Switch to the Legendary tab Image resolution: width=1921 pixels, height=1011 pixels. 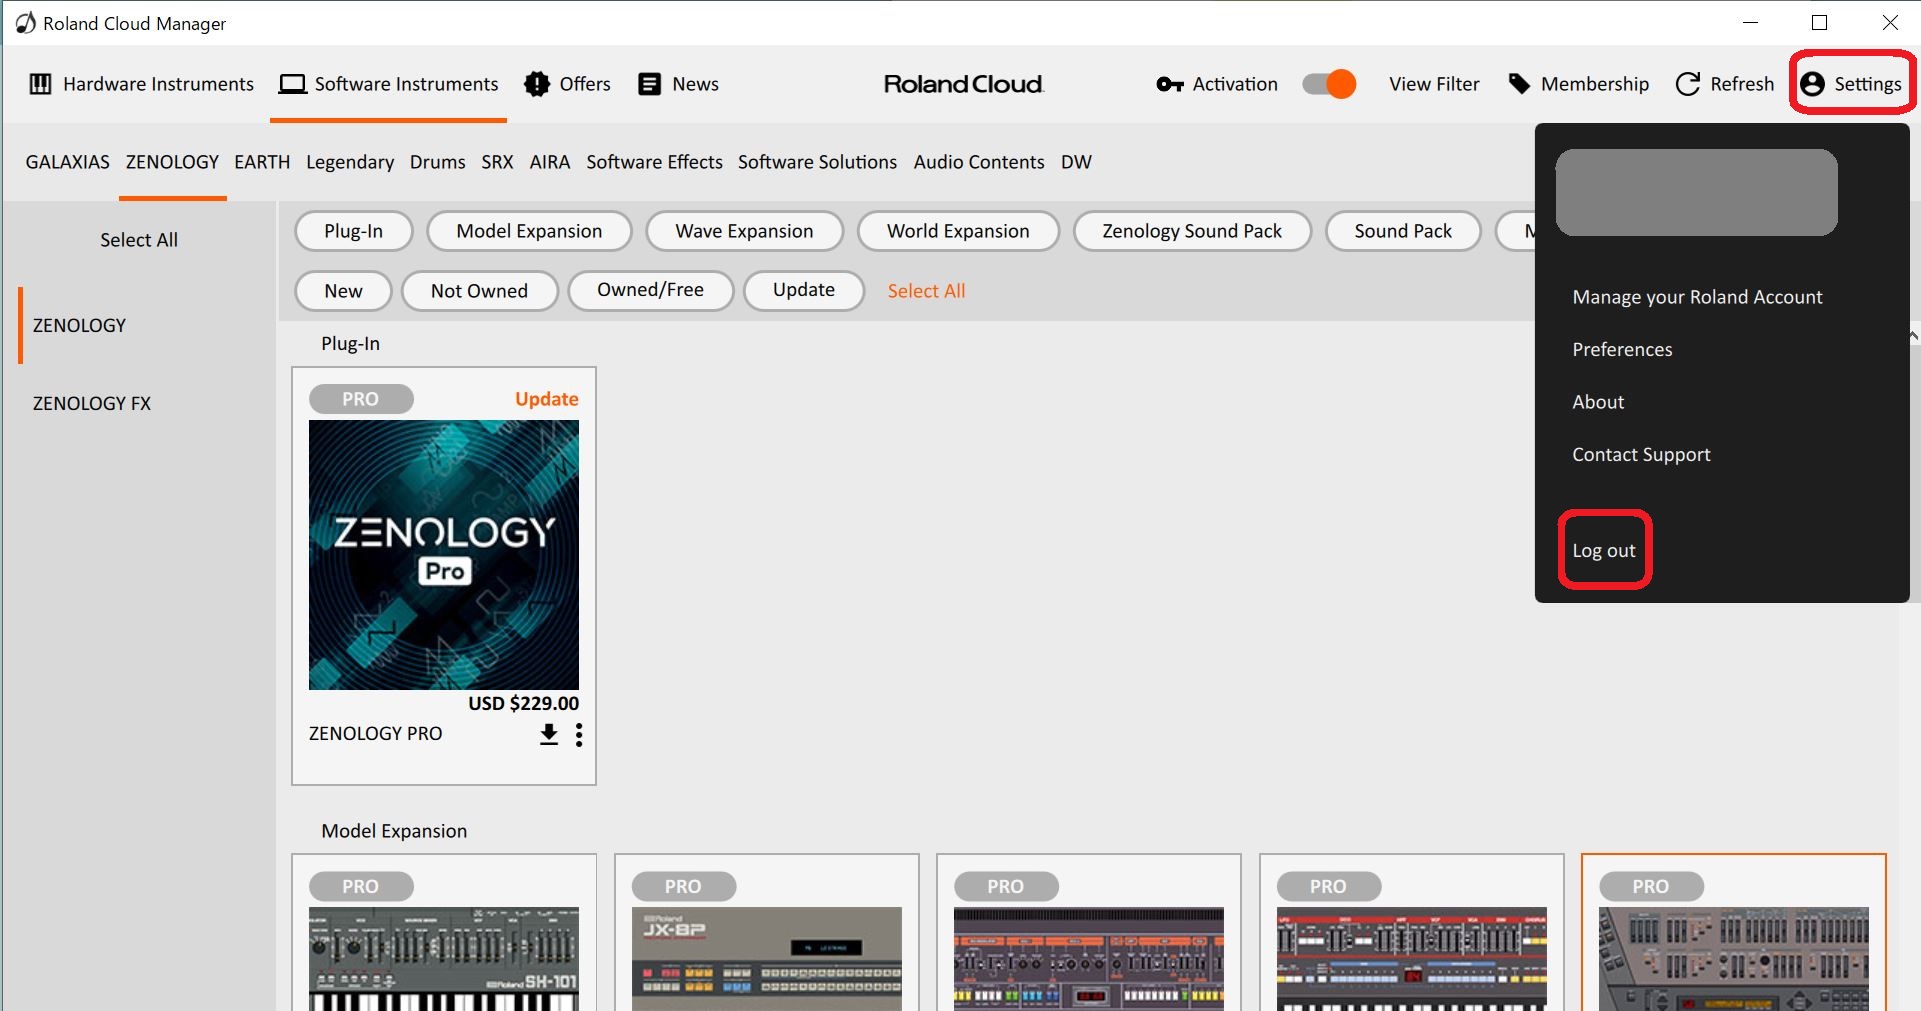[350, 162]
